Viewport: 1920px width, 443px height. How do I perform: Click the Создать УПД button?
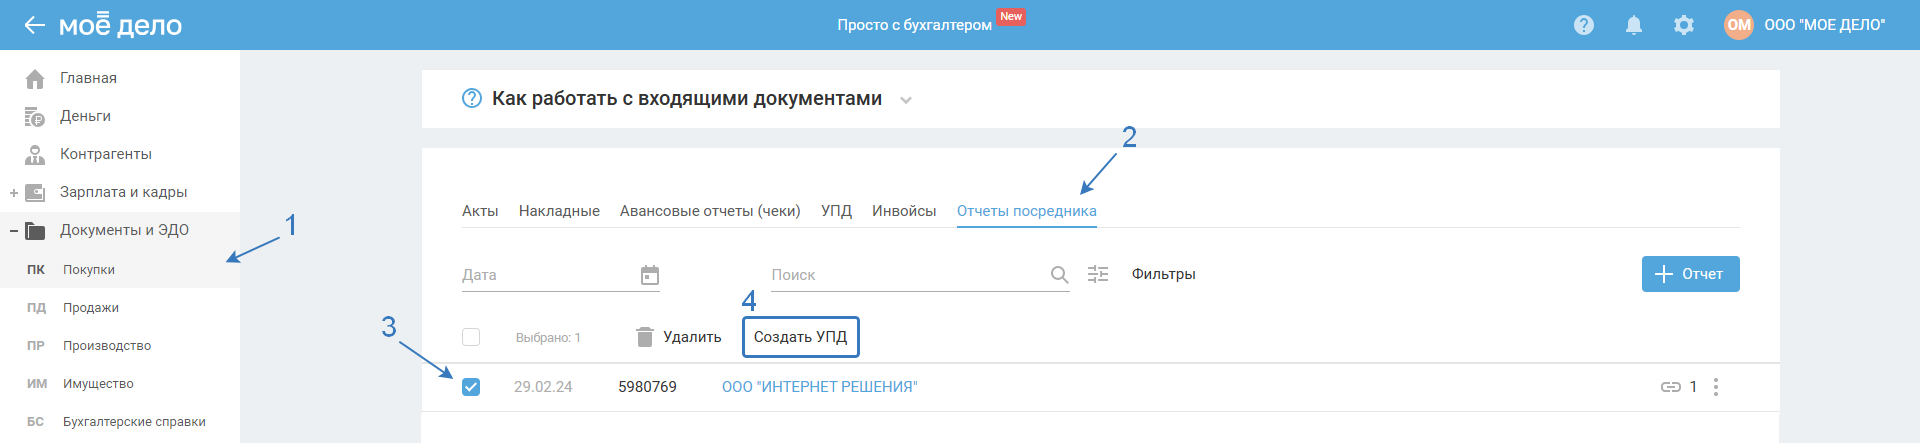pos(800,337)
